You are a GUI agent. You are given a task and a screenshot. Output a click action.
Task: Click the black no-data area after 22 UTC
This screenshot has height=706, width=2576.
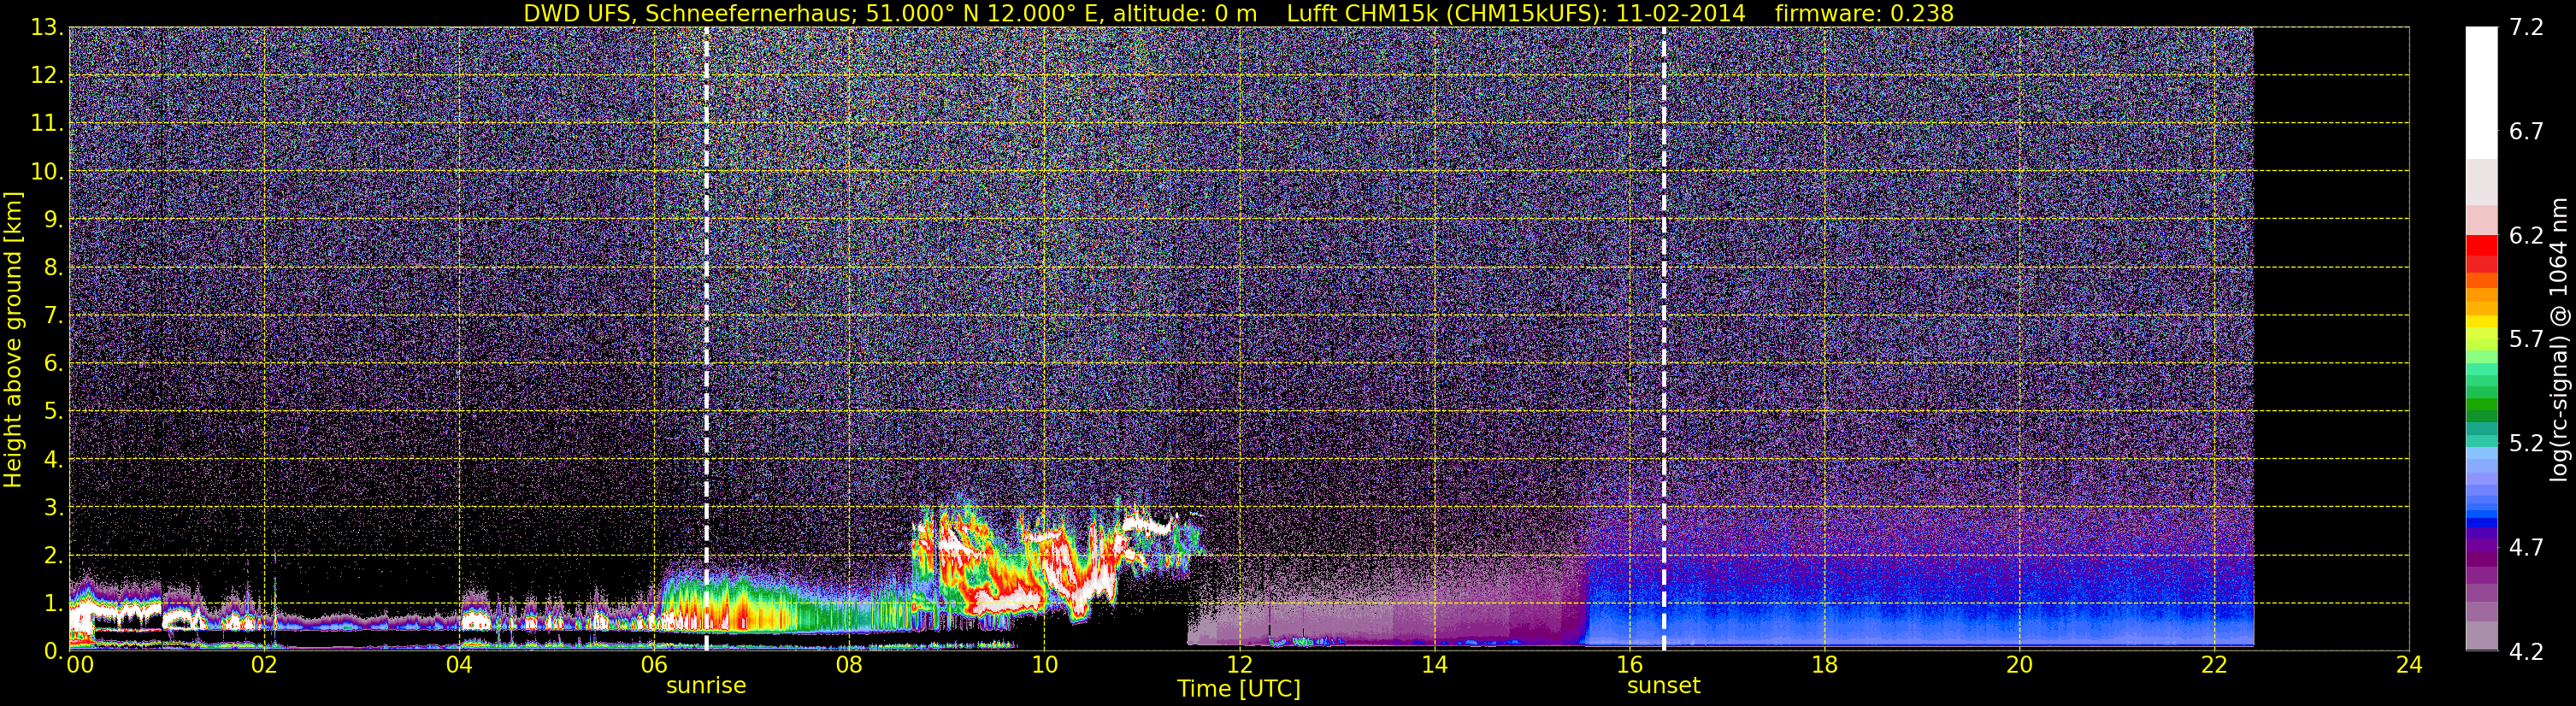pyautogui.click(x=2331, y=339)
